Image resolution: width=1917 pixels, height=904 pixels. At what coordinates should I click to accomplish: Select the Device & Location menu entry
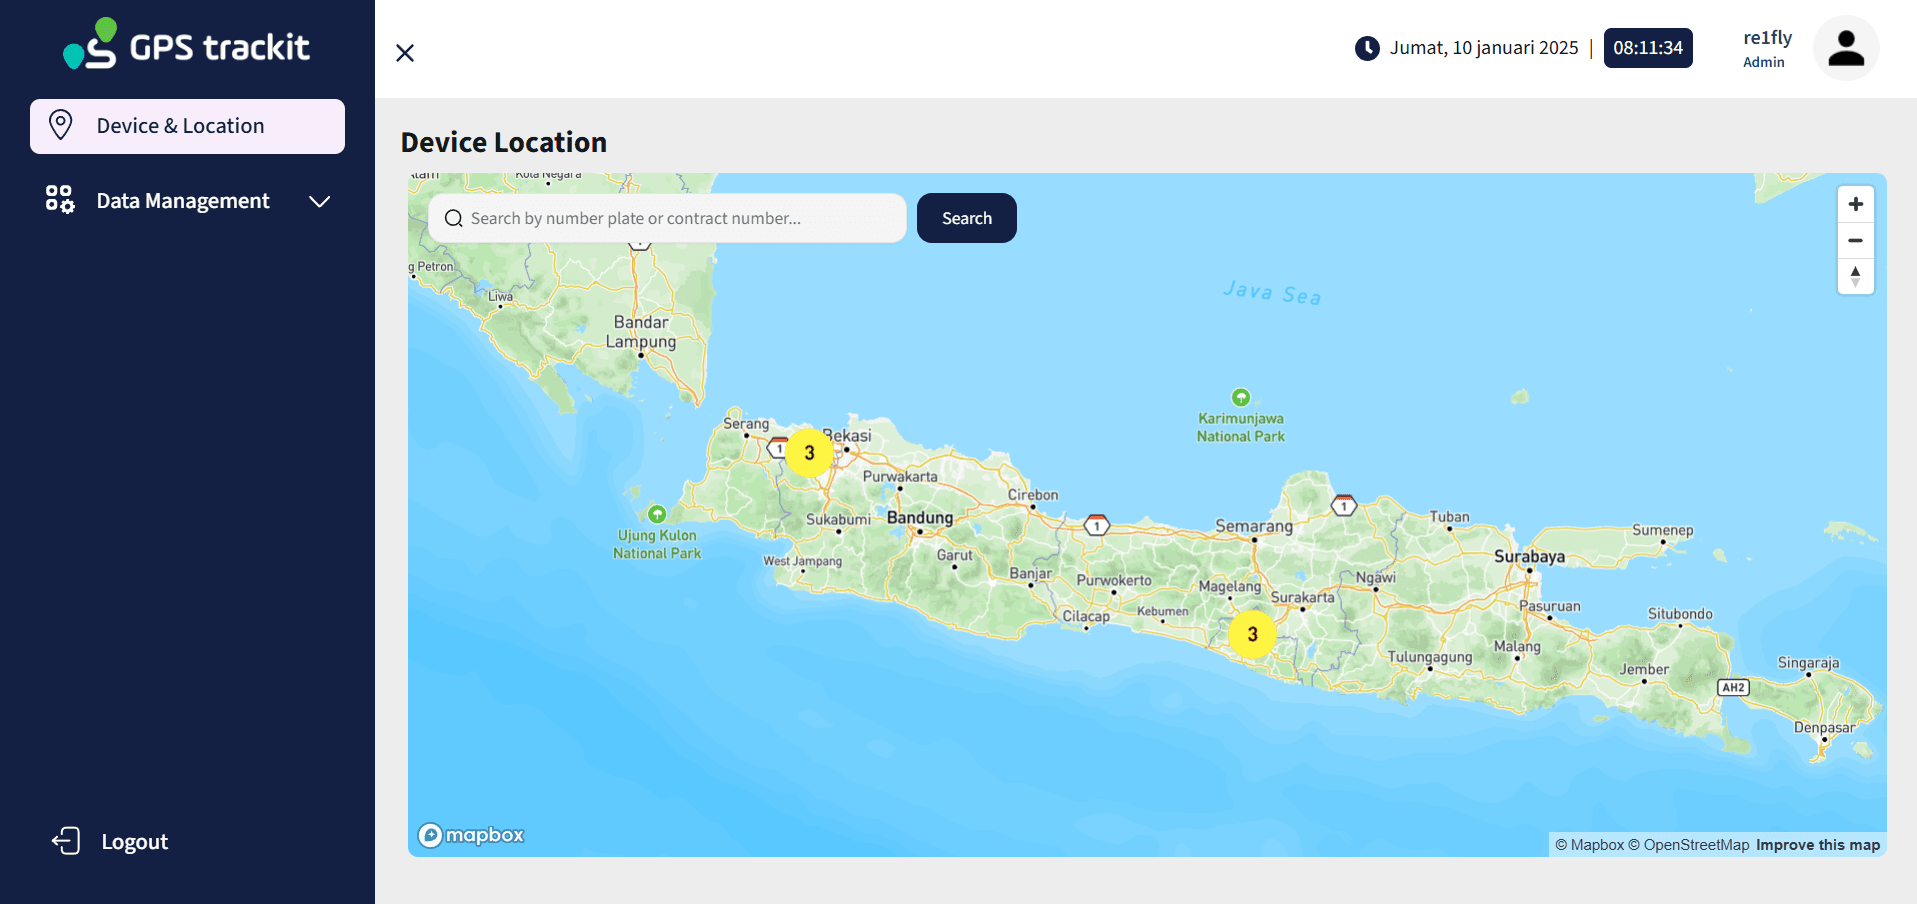point(181,125)
